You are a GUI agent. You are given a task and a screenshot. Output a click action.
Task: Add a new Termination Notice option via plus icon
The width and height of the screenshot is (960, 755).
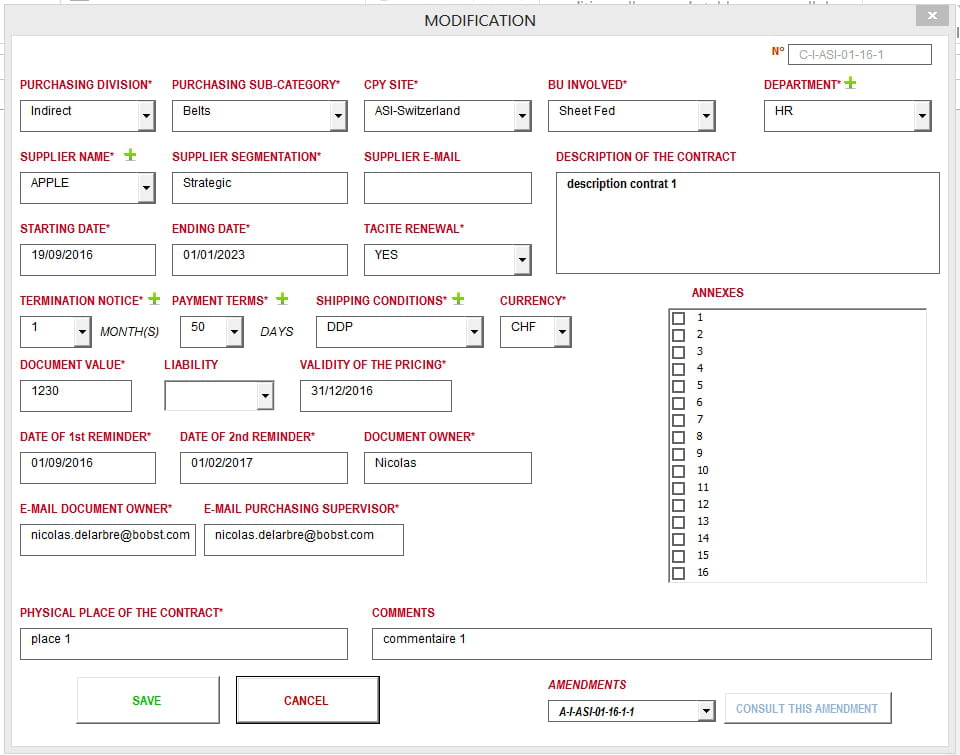(x=154, y=299)
